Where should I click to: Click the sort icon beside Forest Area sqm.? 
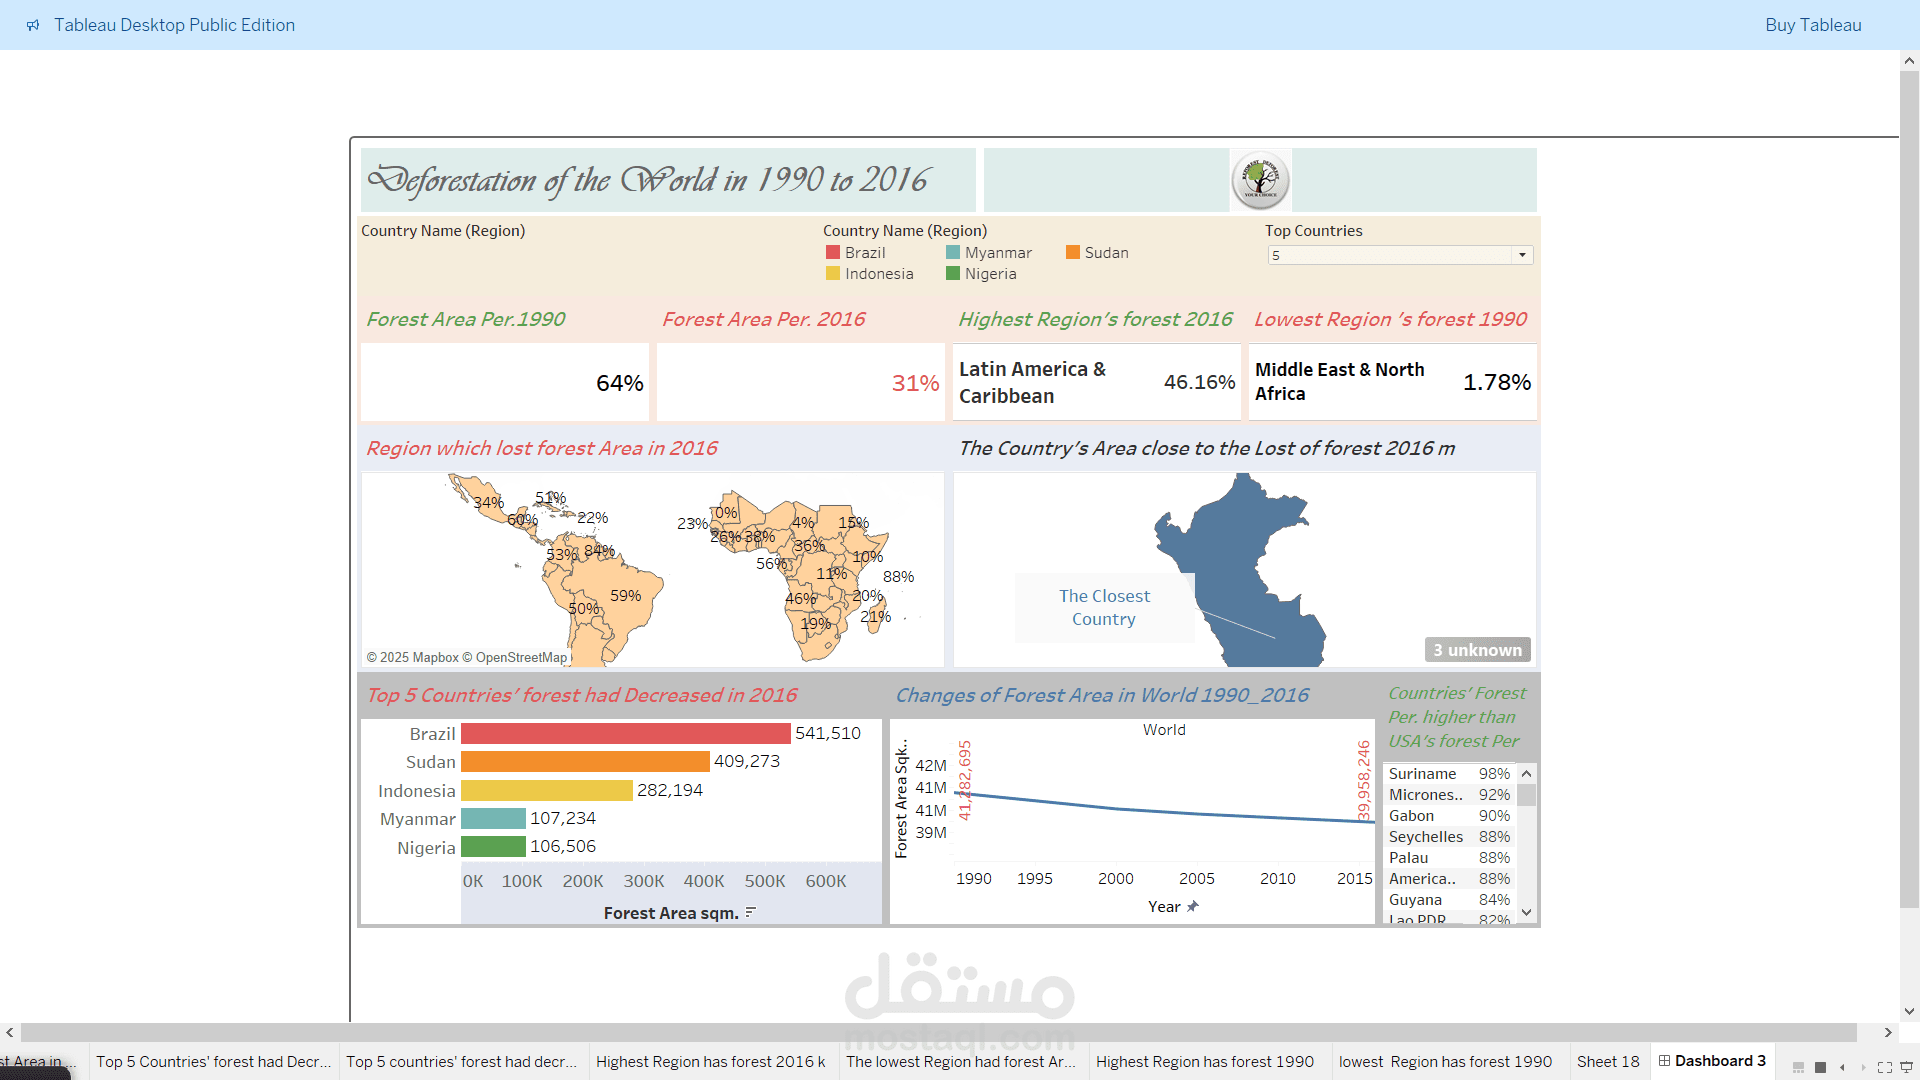click(x=751, y=912)
